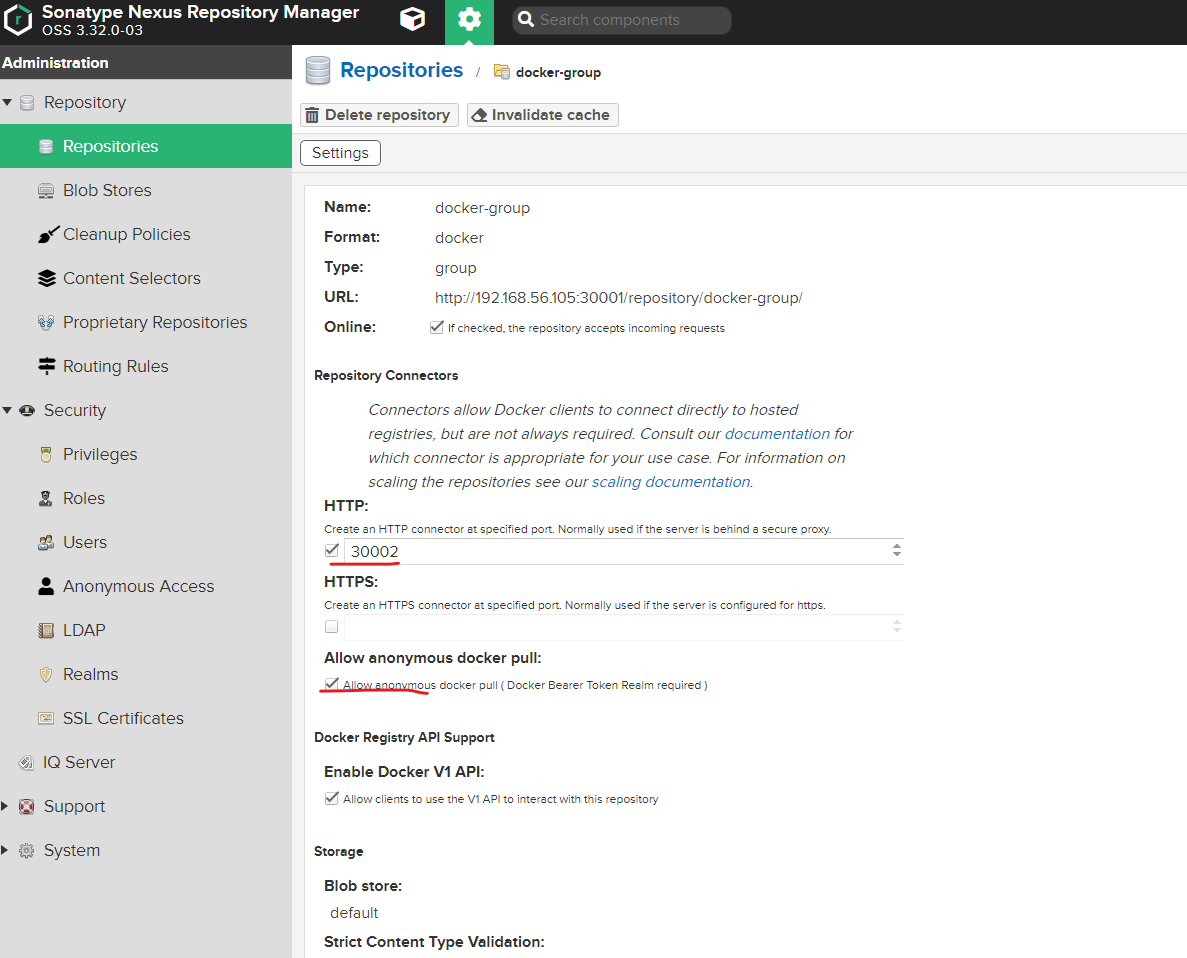Click the Anonymous Access person icon
The width and height of the screenshot is (1187, 958).
46,586
